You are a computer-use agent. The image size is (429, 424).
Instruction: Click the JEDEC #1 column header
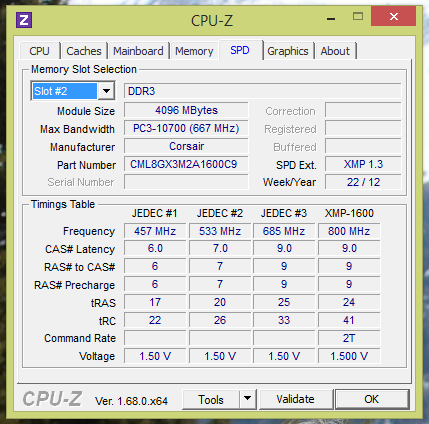[154, 213]
